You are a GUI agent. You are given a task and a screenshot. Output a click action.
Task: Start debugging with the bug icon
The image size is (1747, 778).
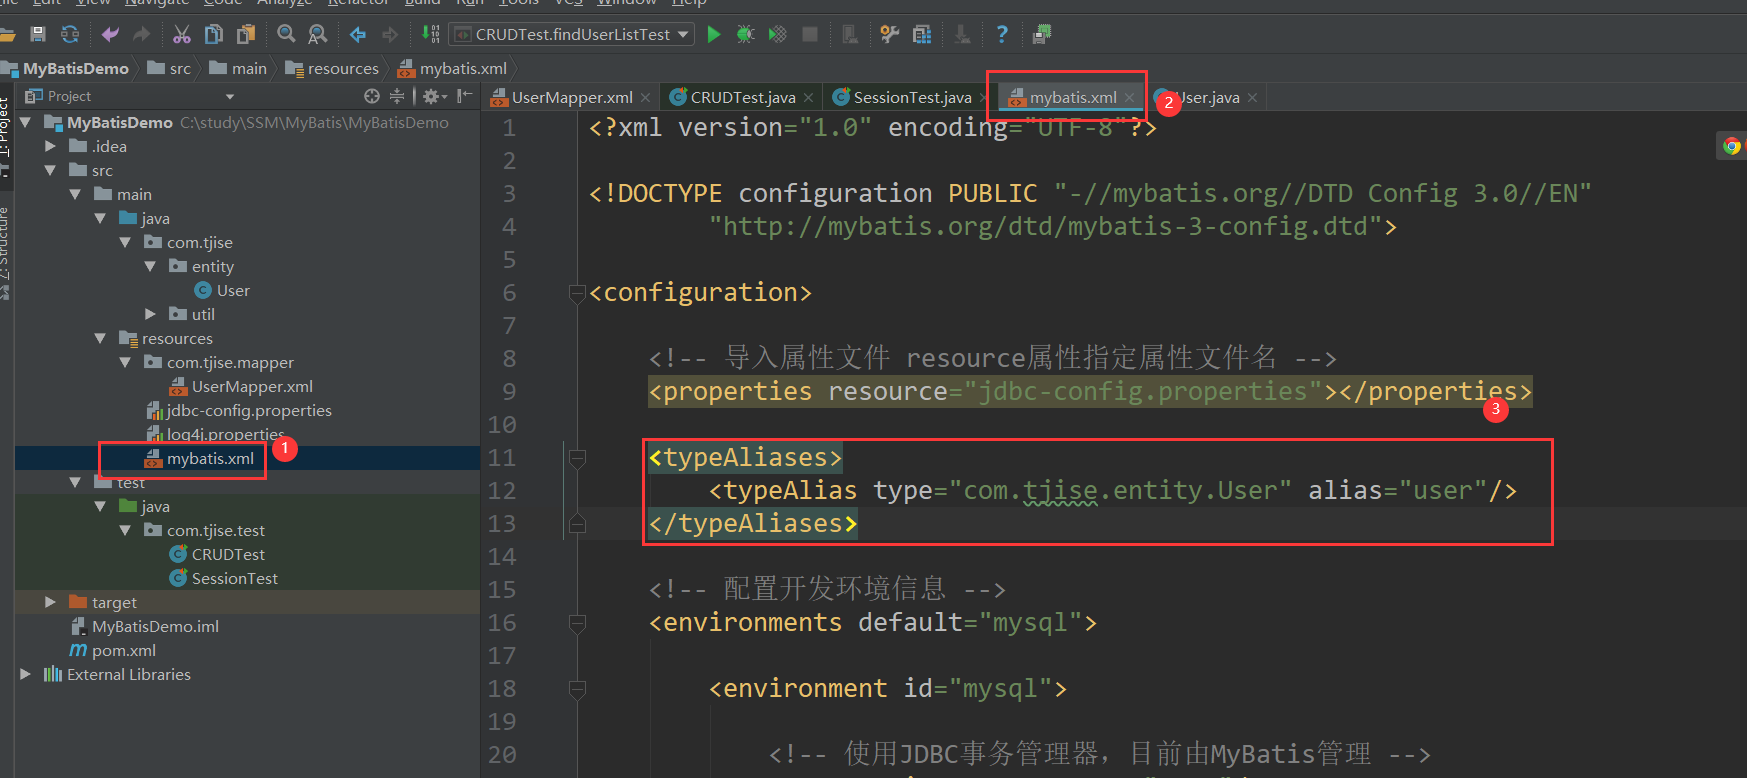[746, 34]
